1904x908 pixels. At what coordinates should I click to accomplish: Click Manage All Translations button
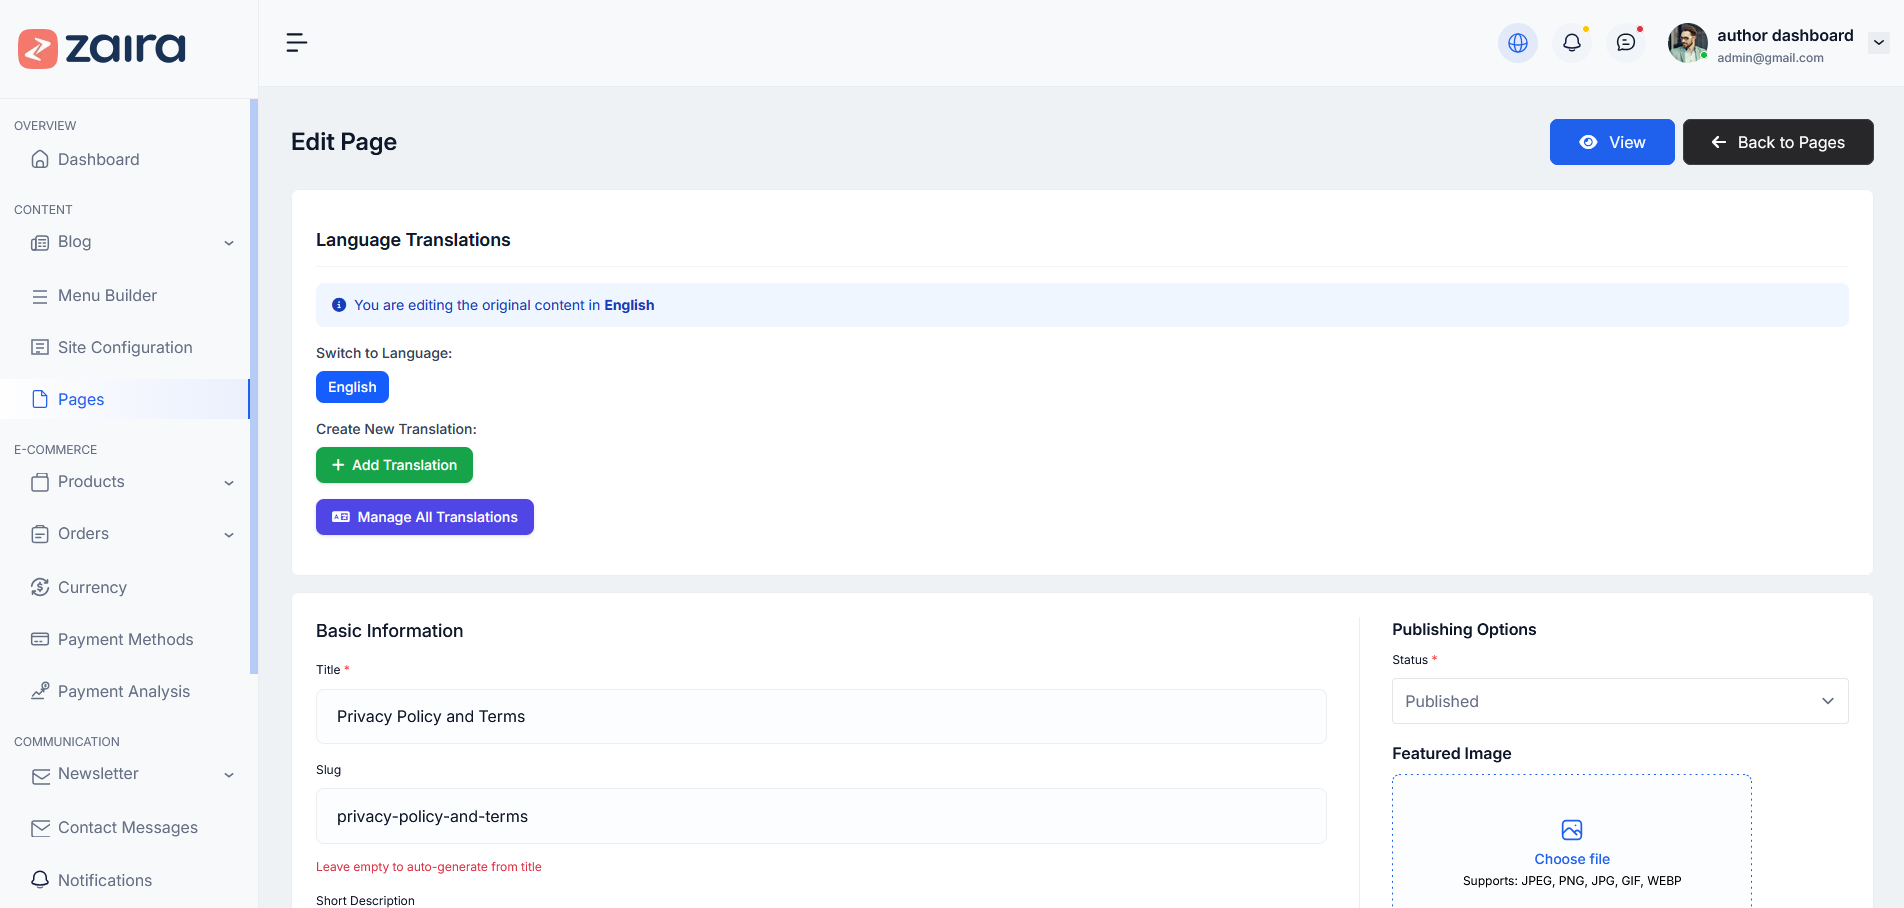[x=424, y=517]
